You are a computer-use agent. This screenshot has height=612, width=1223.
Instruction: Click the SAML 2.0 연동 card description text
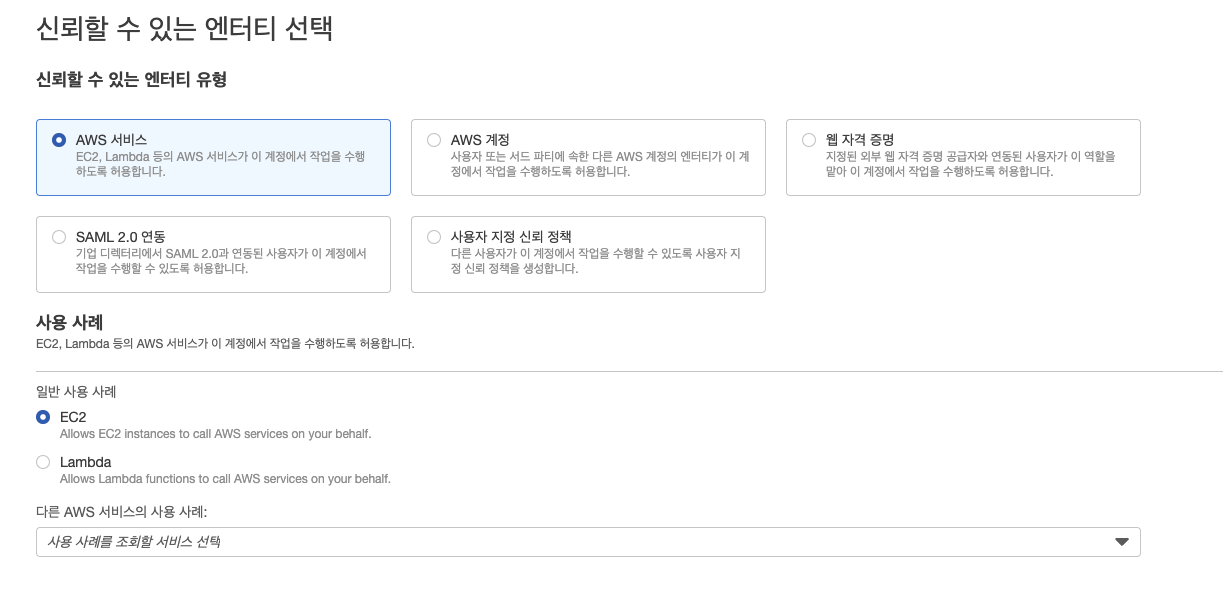pos(222,261)
